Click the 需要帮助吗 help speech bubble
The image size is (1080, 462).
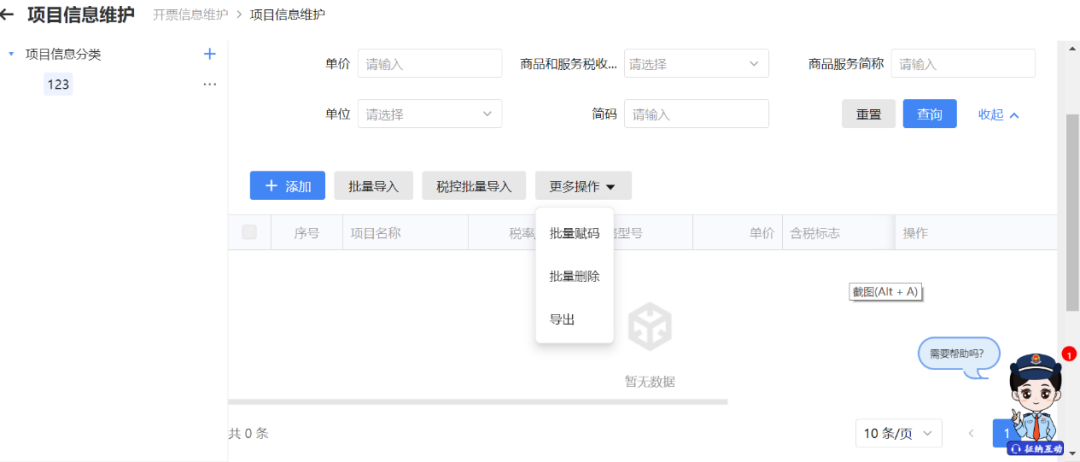(x=957, y=354)
